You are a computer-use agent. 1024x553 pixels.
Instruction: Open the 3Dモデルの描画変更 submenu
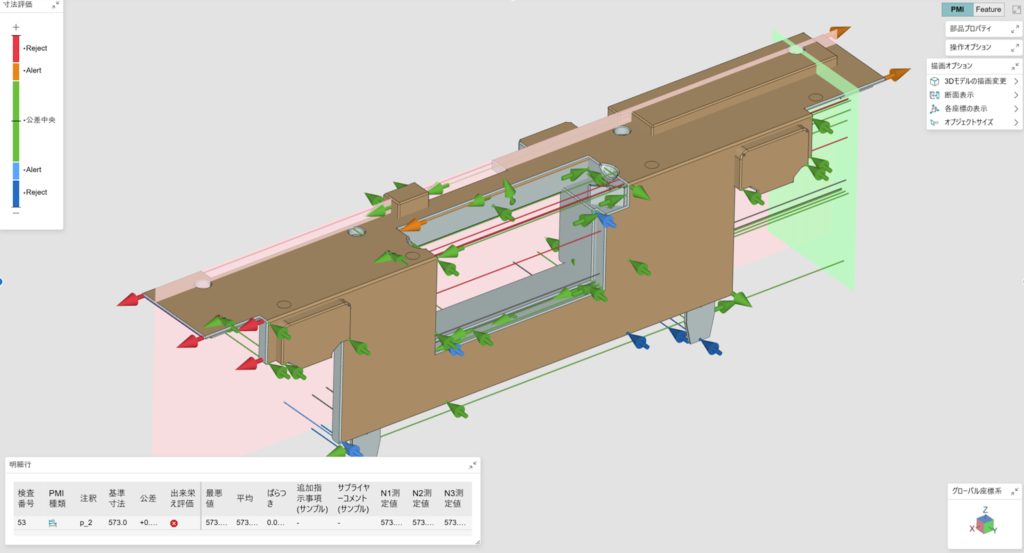tap(1016, 81)
